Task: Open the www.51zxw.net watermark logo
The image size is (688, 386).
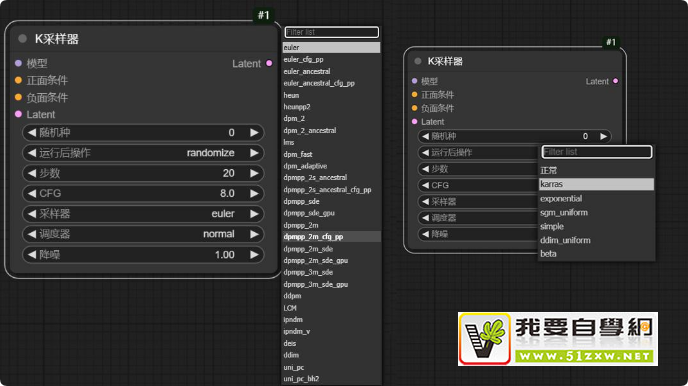Action: [x=558, y=339]
